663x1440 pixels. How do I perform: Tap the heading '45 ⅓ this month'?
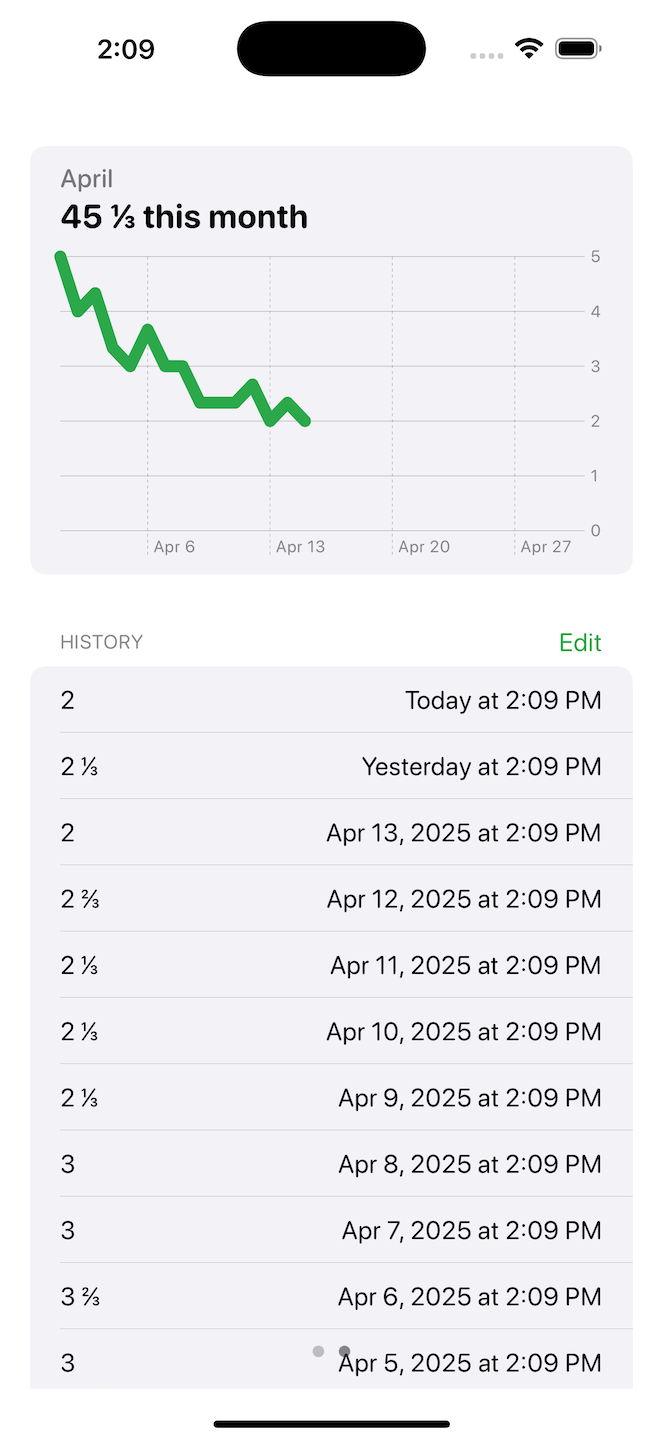(183, 216)
